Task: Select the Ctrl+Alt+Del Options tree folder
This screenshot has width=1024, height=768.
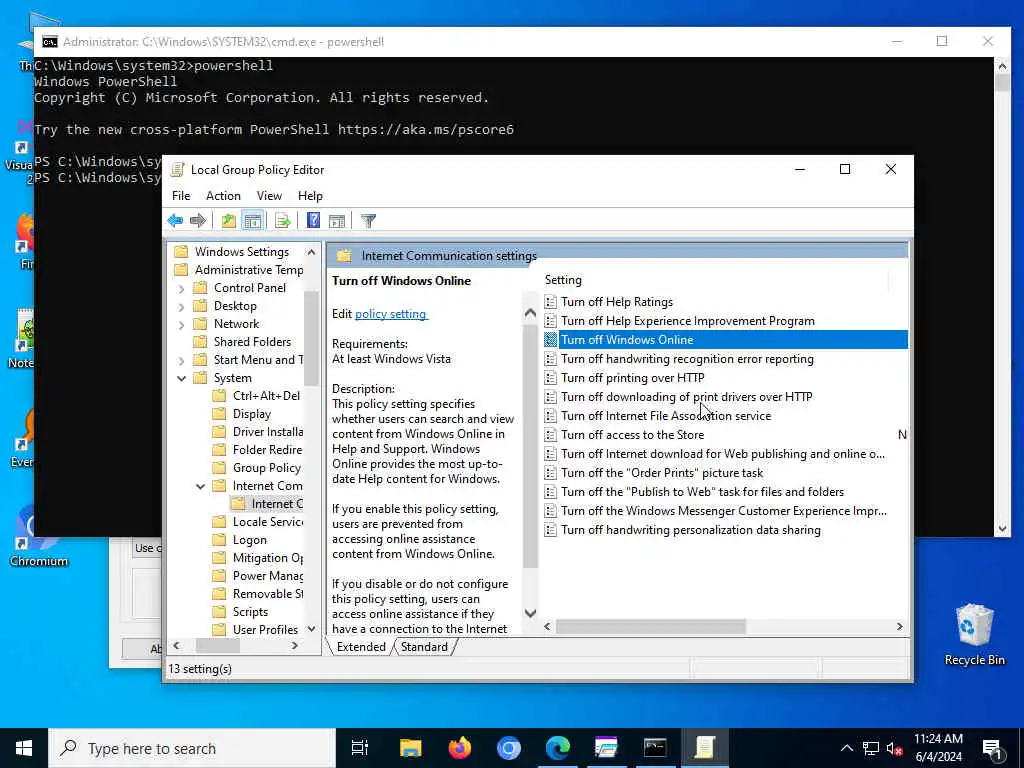Action: coord(266,396)
